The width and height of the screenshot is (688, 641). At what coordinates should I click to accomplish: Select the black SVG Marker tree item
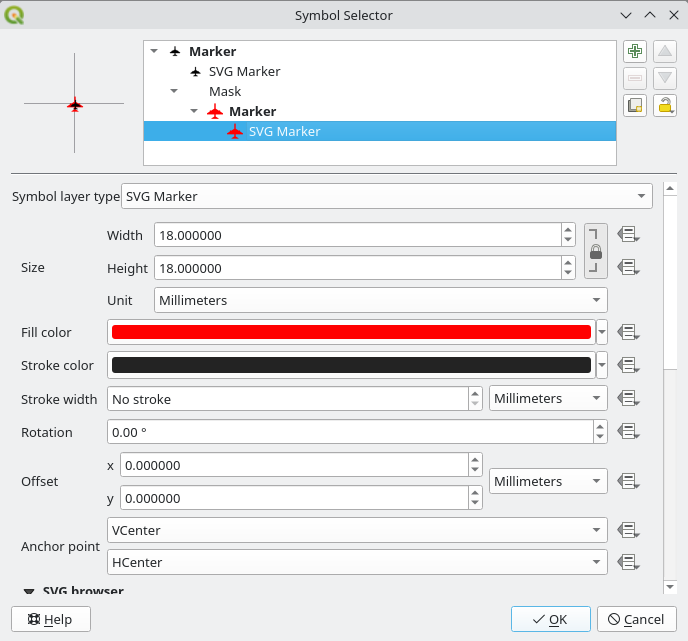[x=243, y=72]
